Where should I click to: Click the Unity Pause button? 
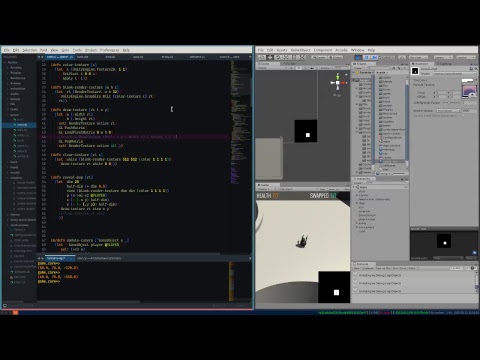(366, 57)
